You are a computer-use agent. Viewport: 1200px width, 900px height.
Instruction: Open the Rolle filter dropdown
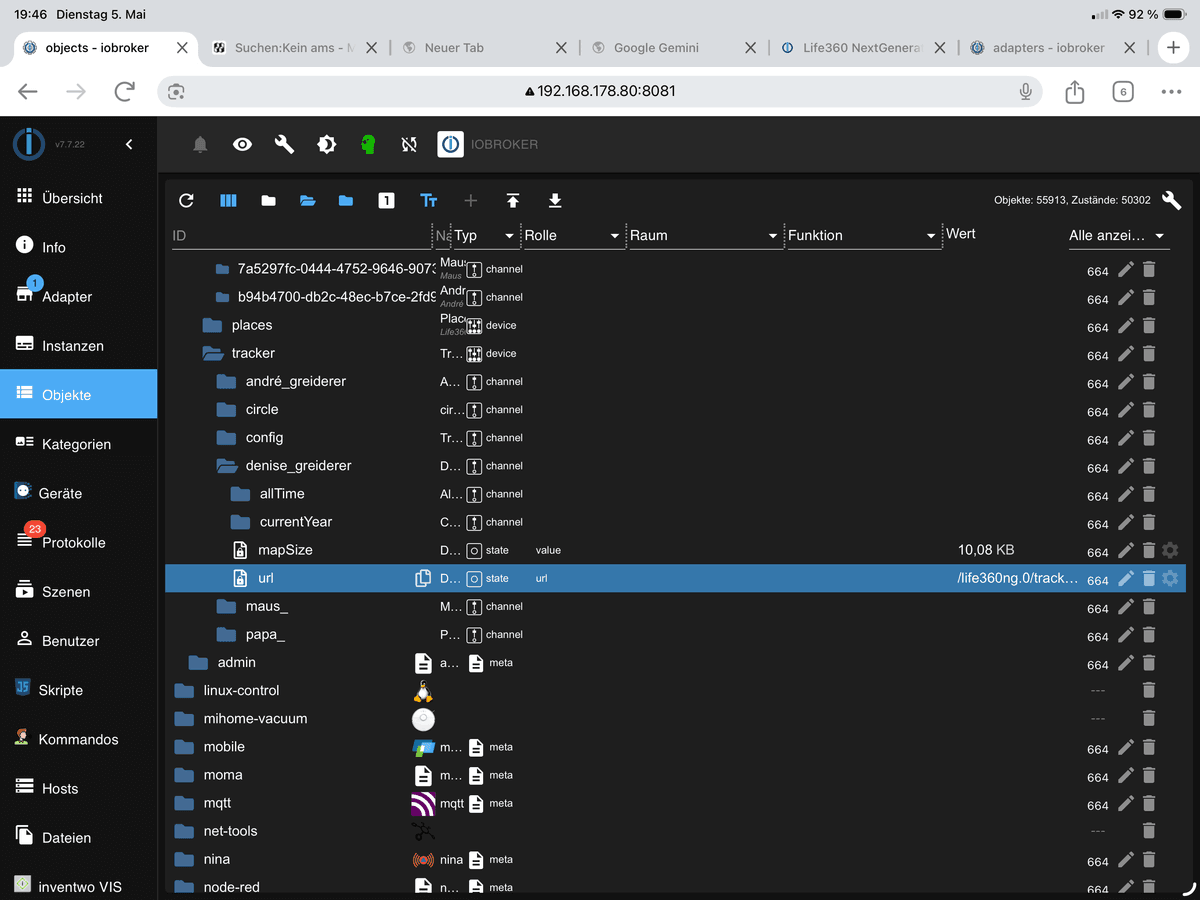tap(572, 236)
